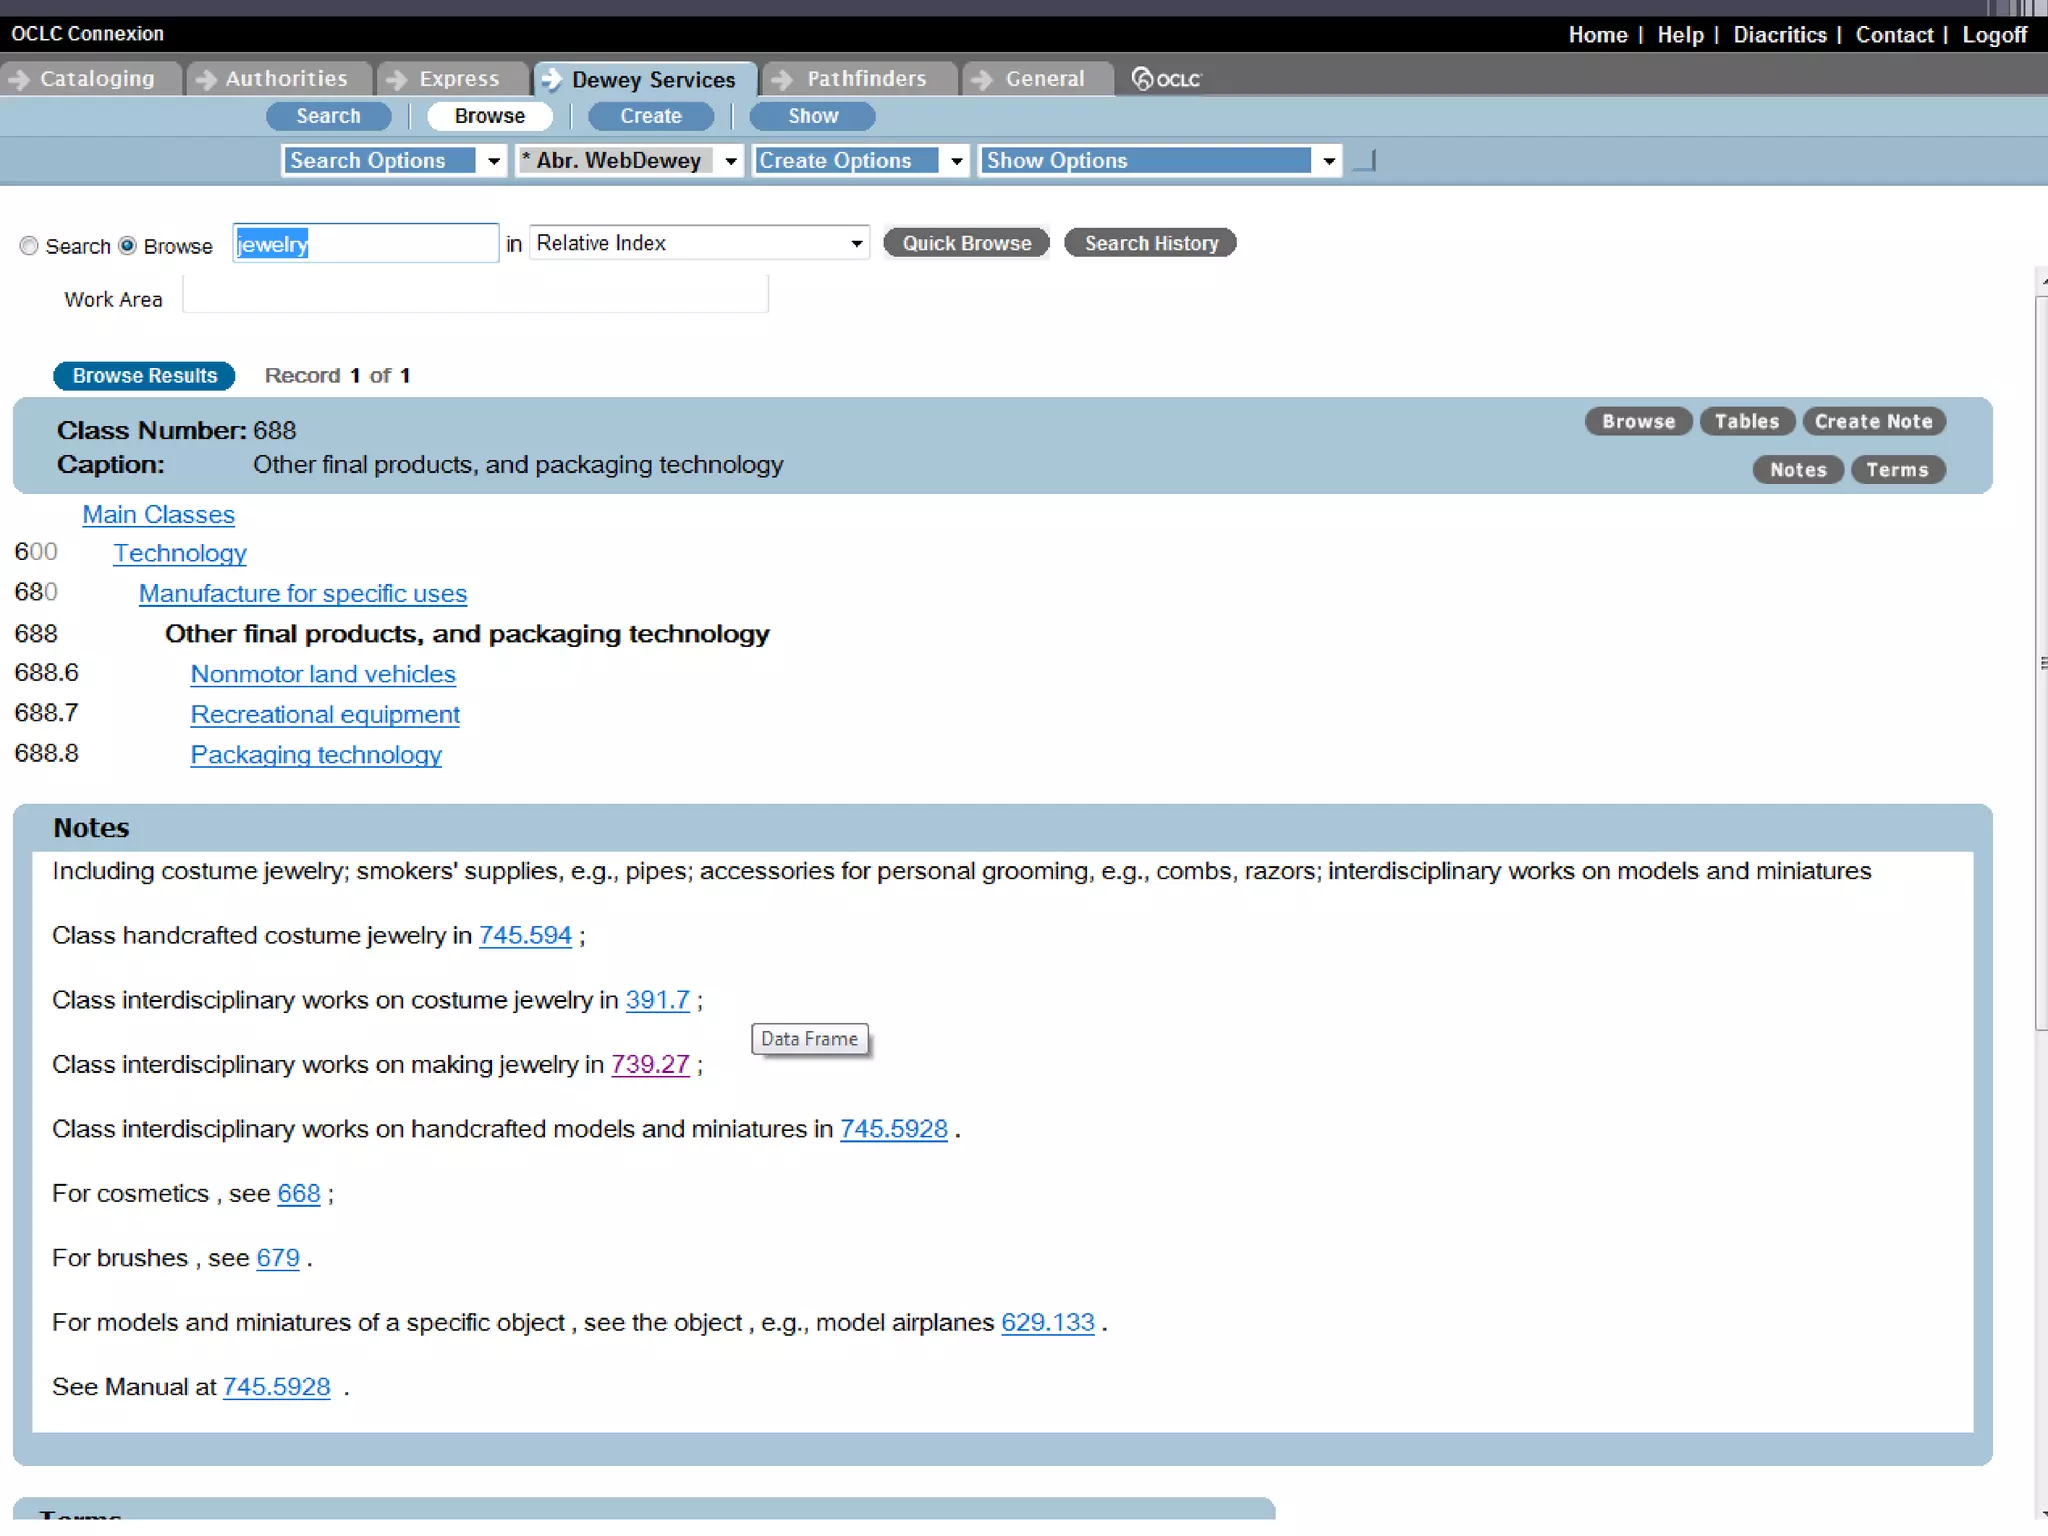Screen dimensions: 2048x1536
Task: Click the vertical scrollbar on the right
Action: click(2040, 660)
